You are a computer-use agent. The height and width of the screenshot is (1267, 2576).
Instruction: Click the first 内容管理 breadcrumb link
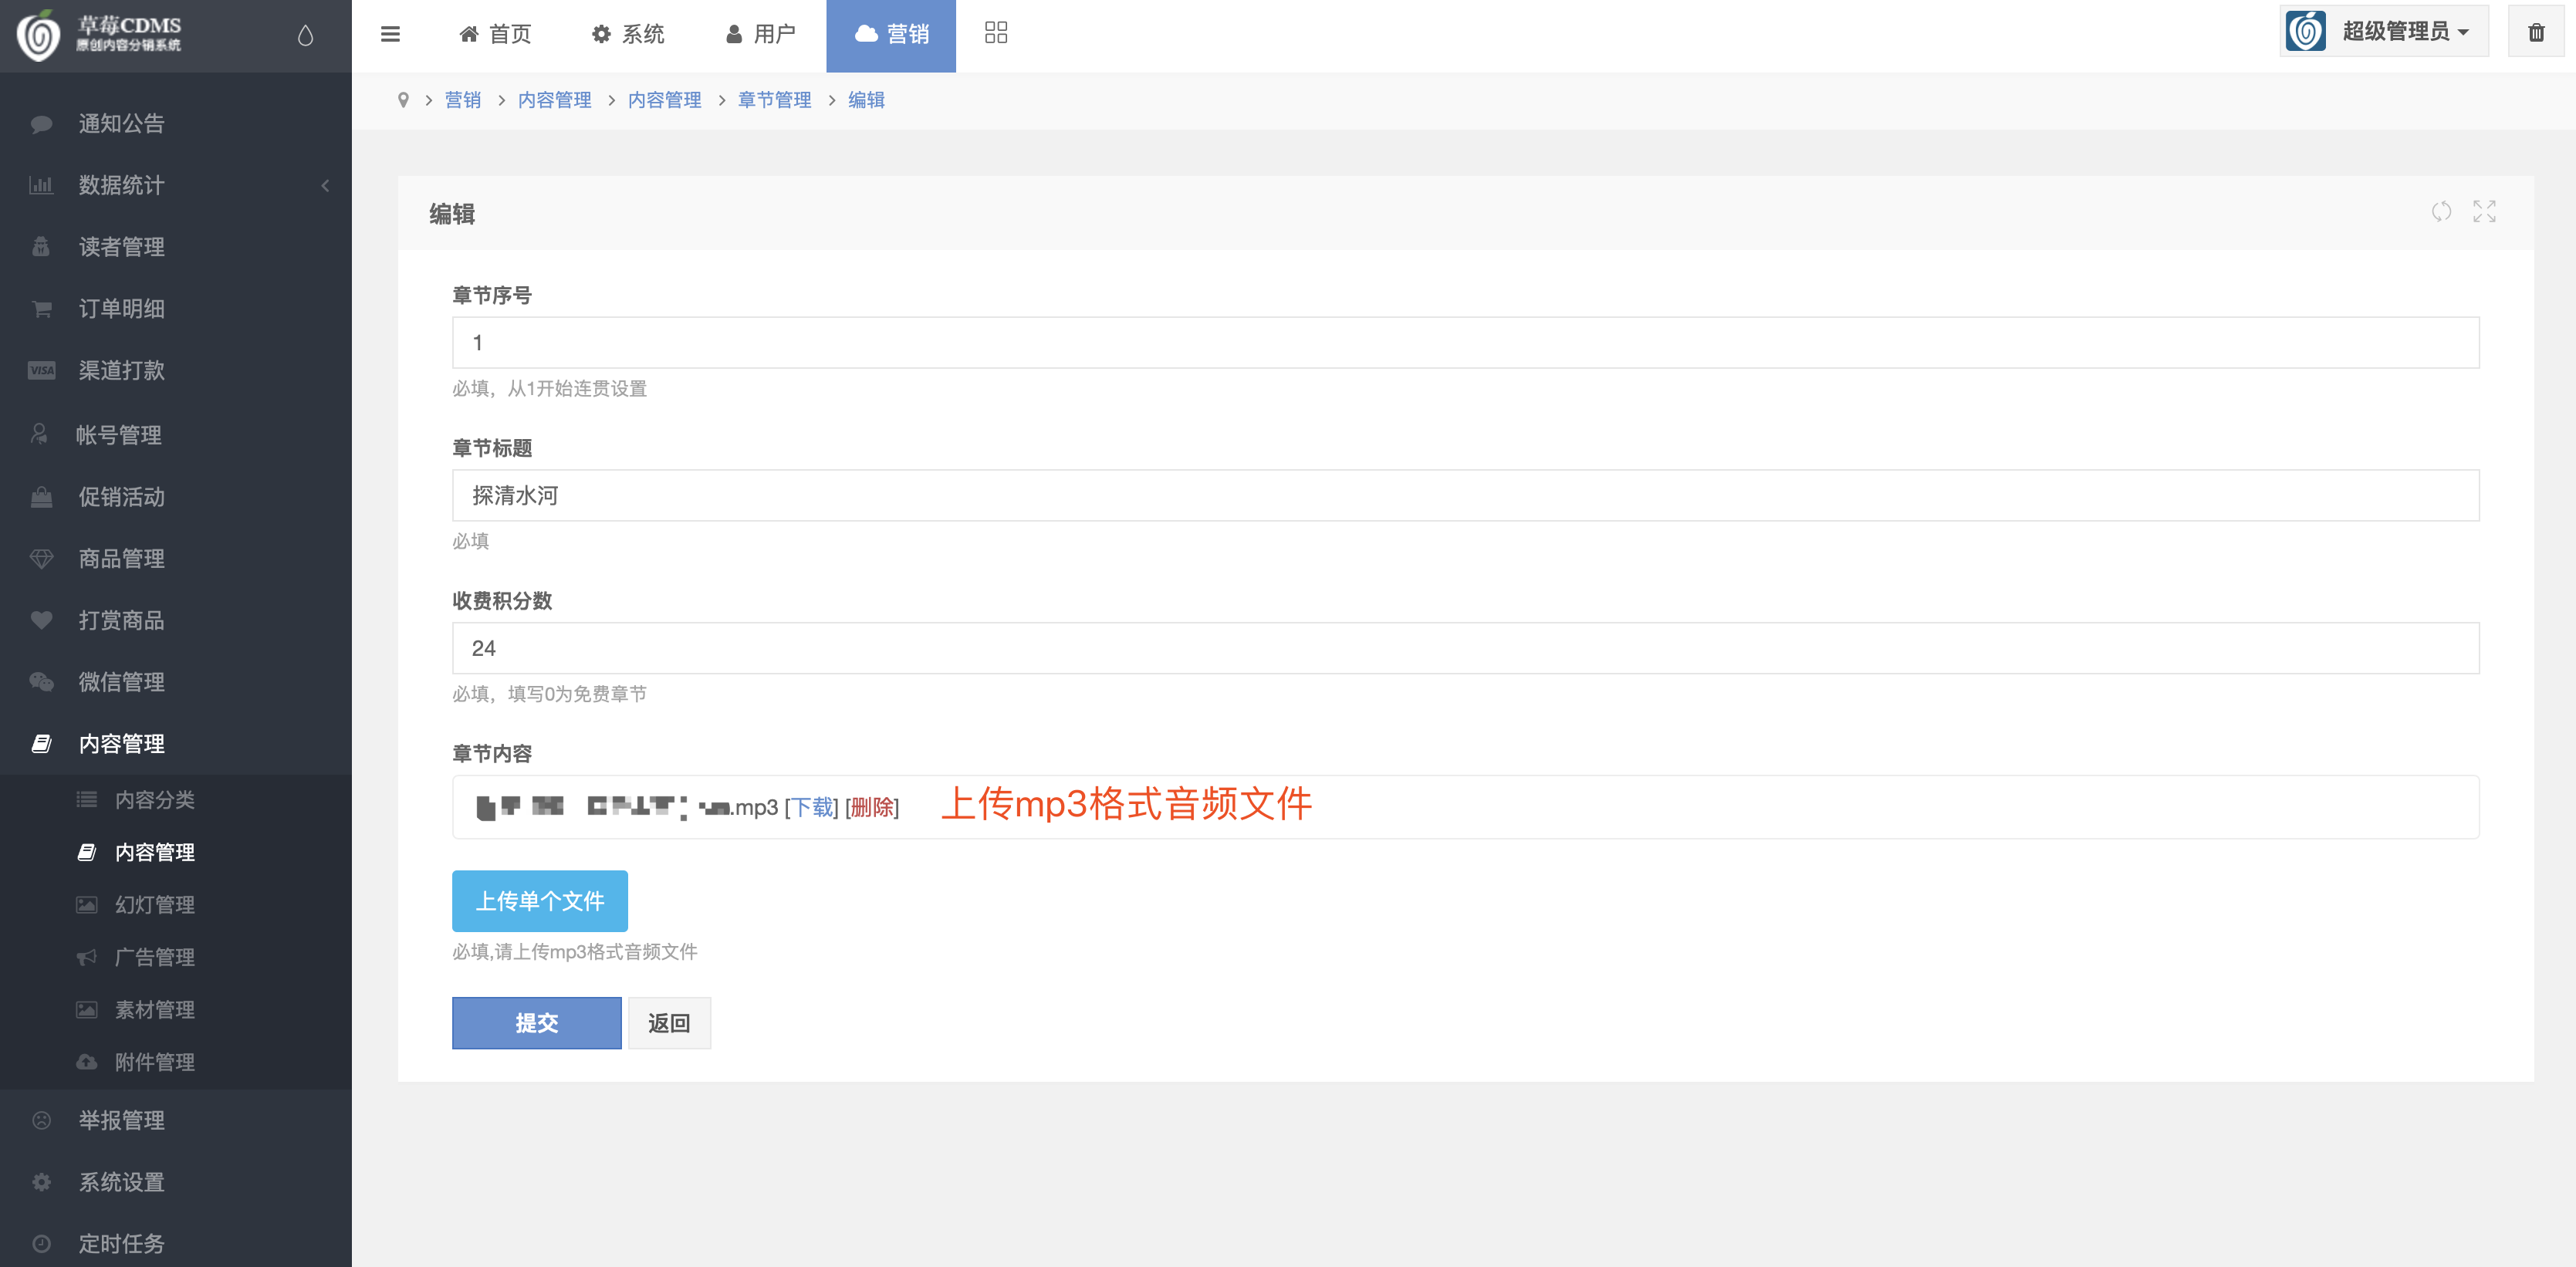[x=555, y=100]
